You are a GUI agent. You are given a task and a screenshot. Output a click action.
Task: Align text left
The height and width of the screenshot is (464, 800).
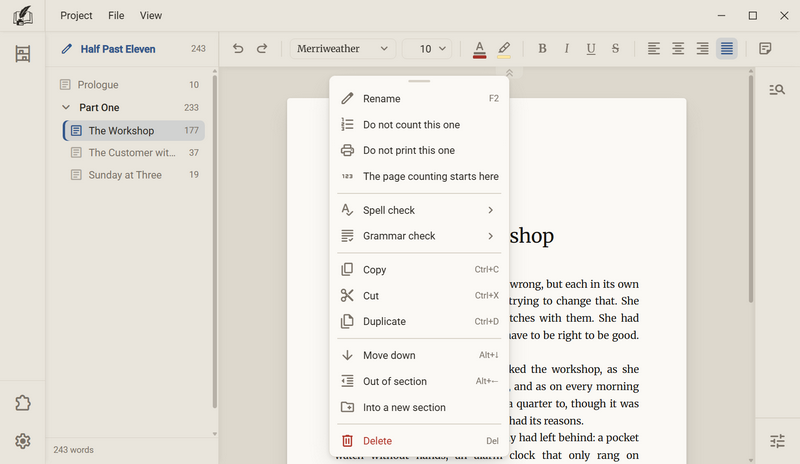pos(654,48)
